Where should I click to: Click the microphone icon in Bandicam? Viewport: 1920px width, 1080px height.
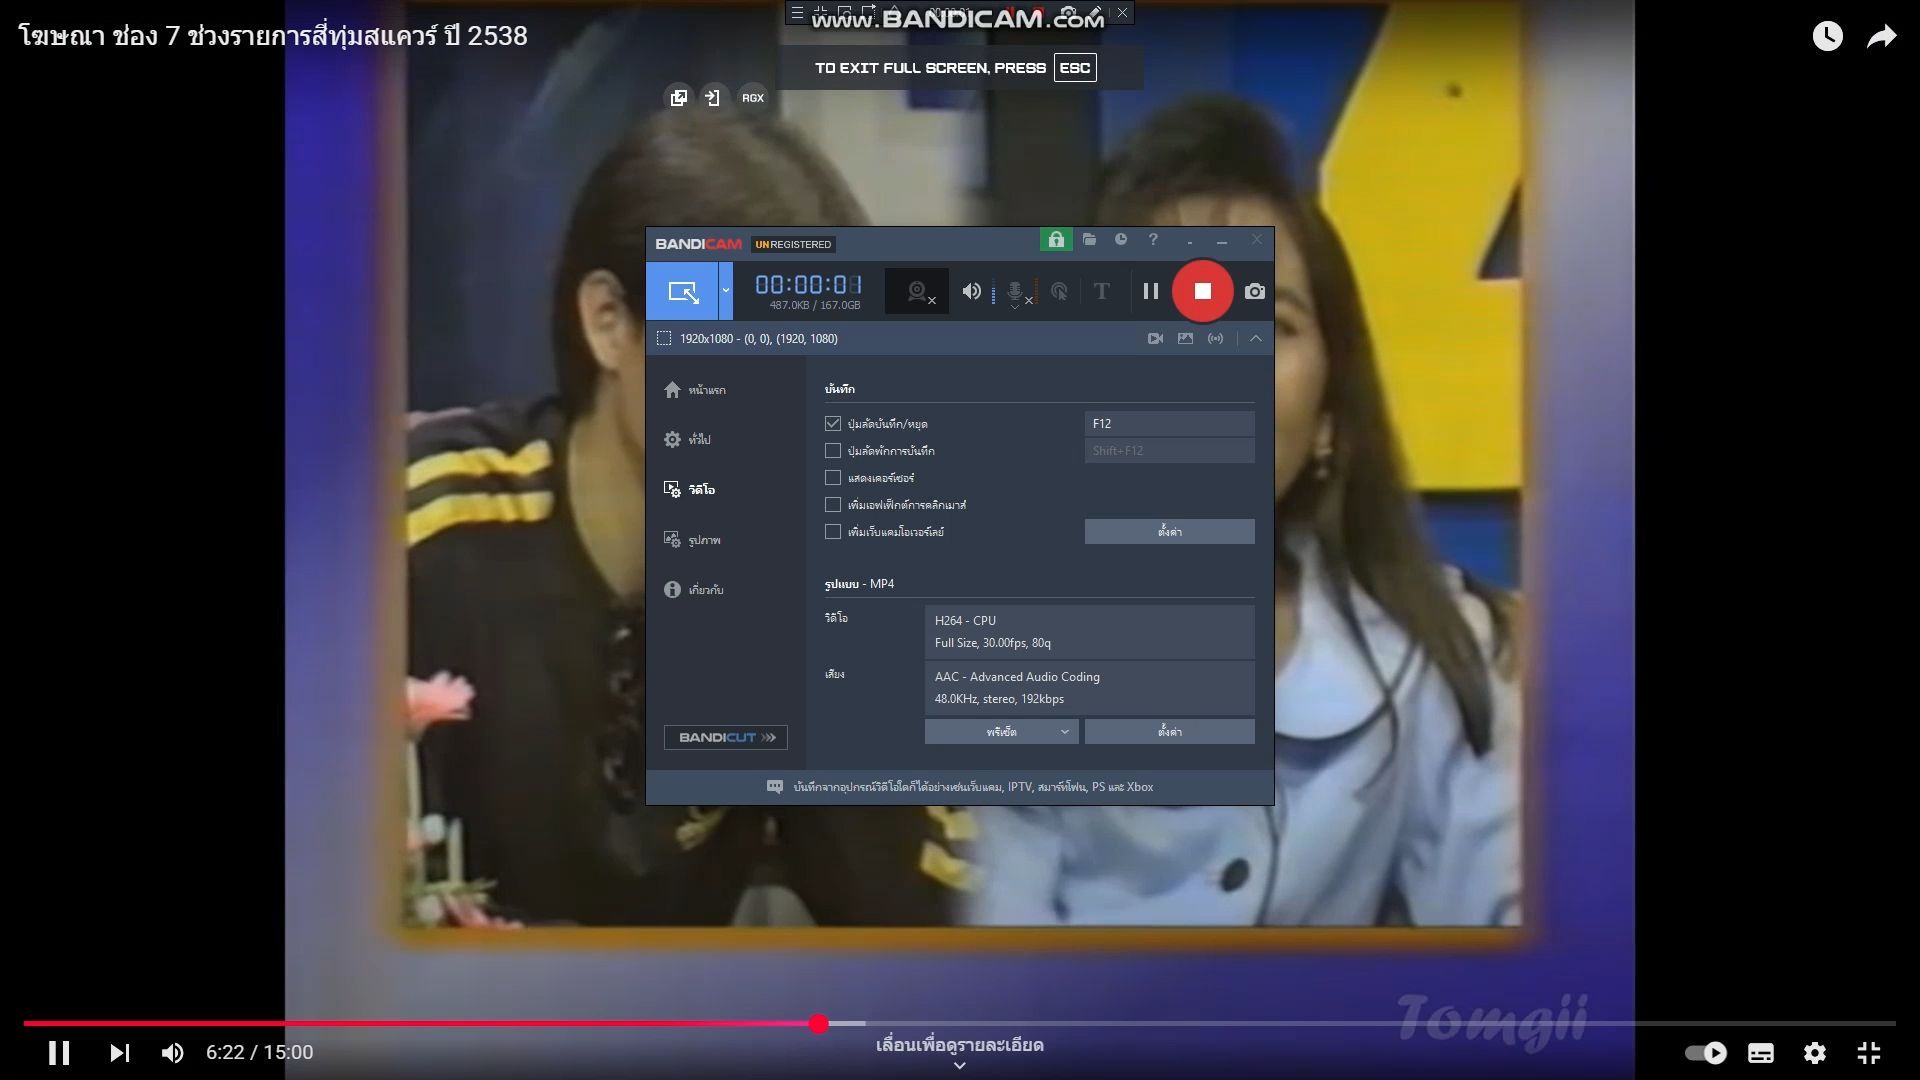coord(1015,290)
